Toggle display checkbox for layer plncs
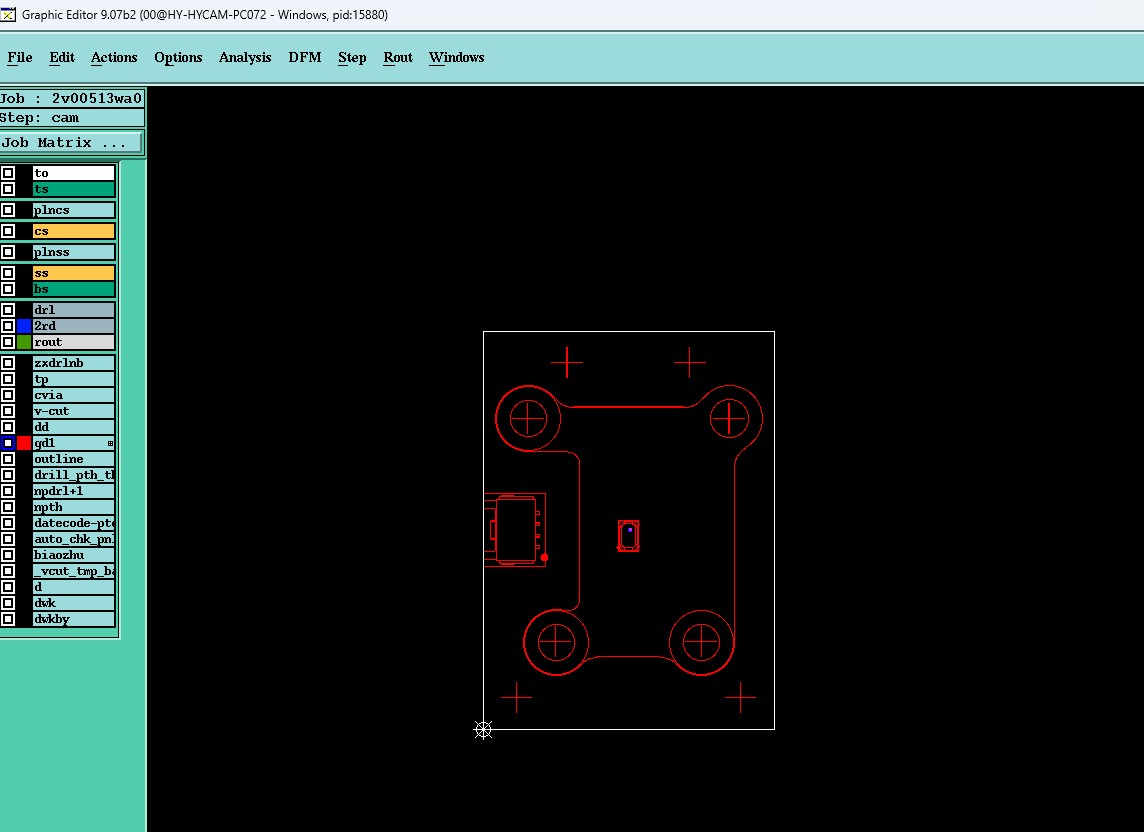This screenshot has height=832, width=1144. pyautogui.click(x=8, y=210)
